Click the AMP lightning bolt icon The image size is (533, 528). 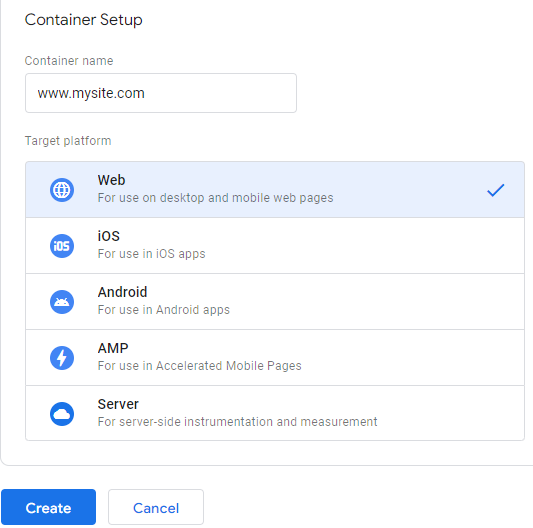coord(62,358)
